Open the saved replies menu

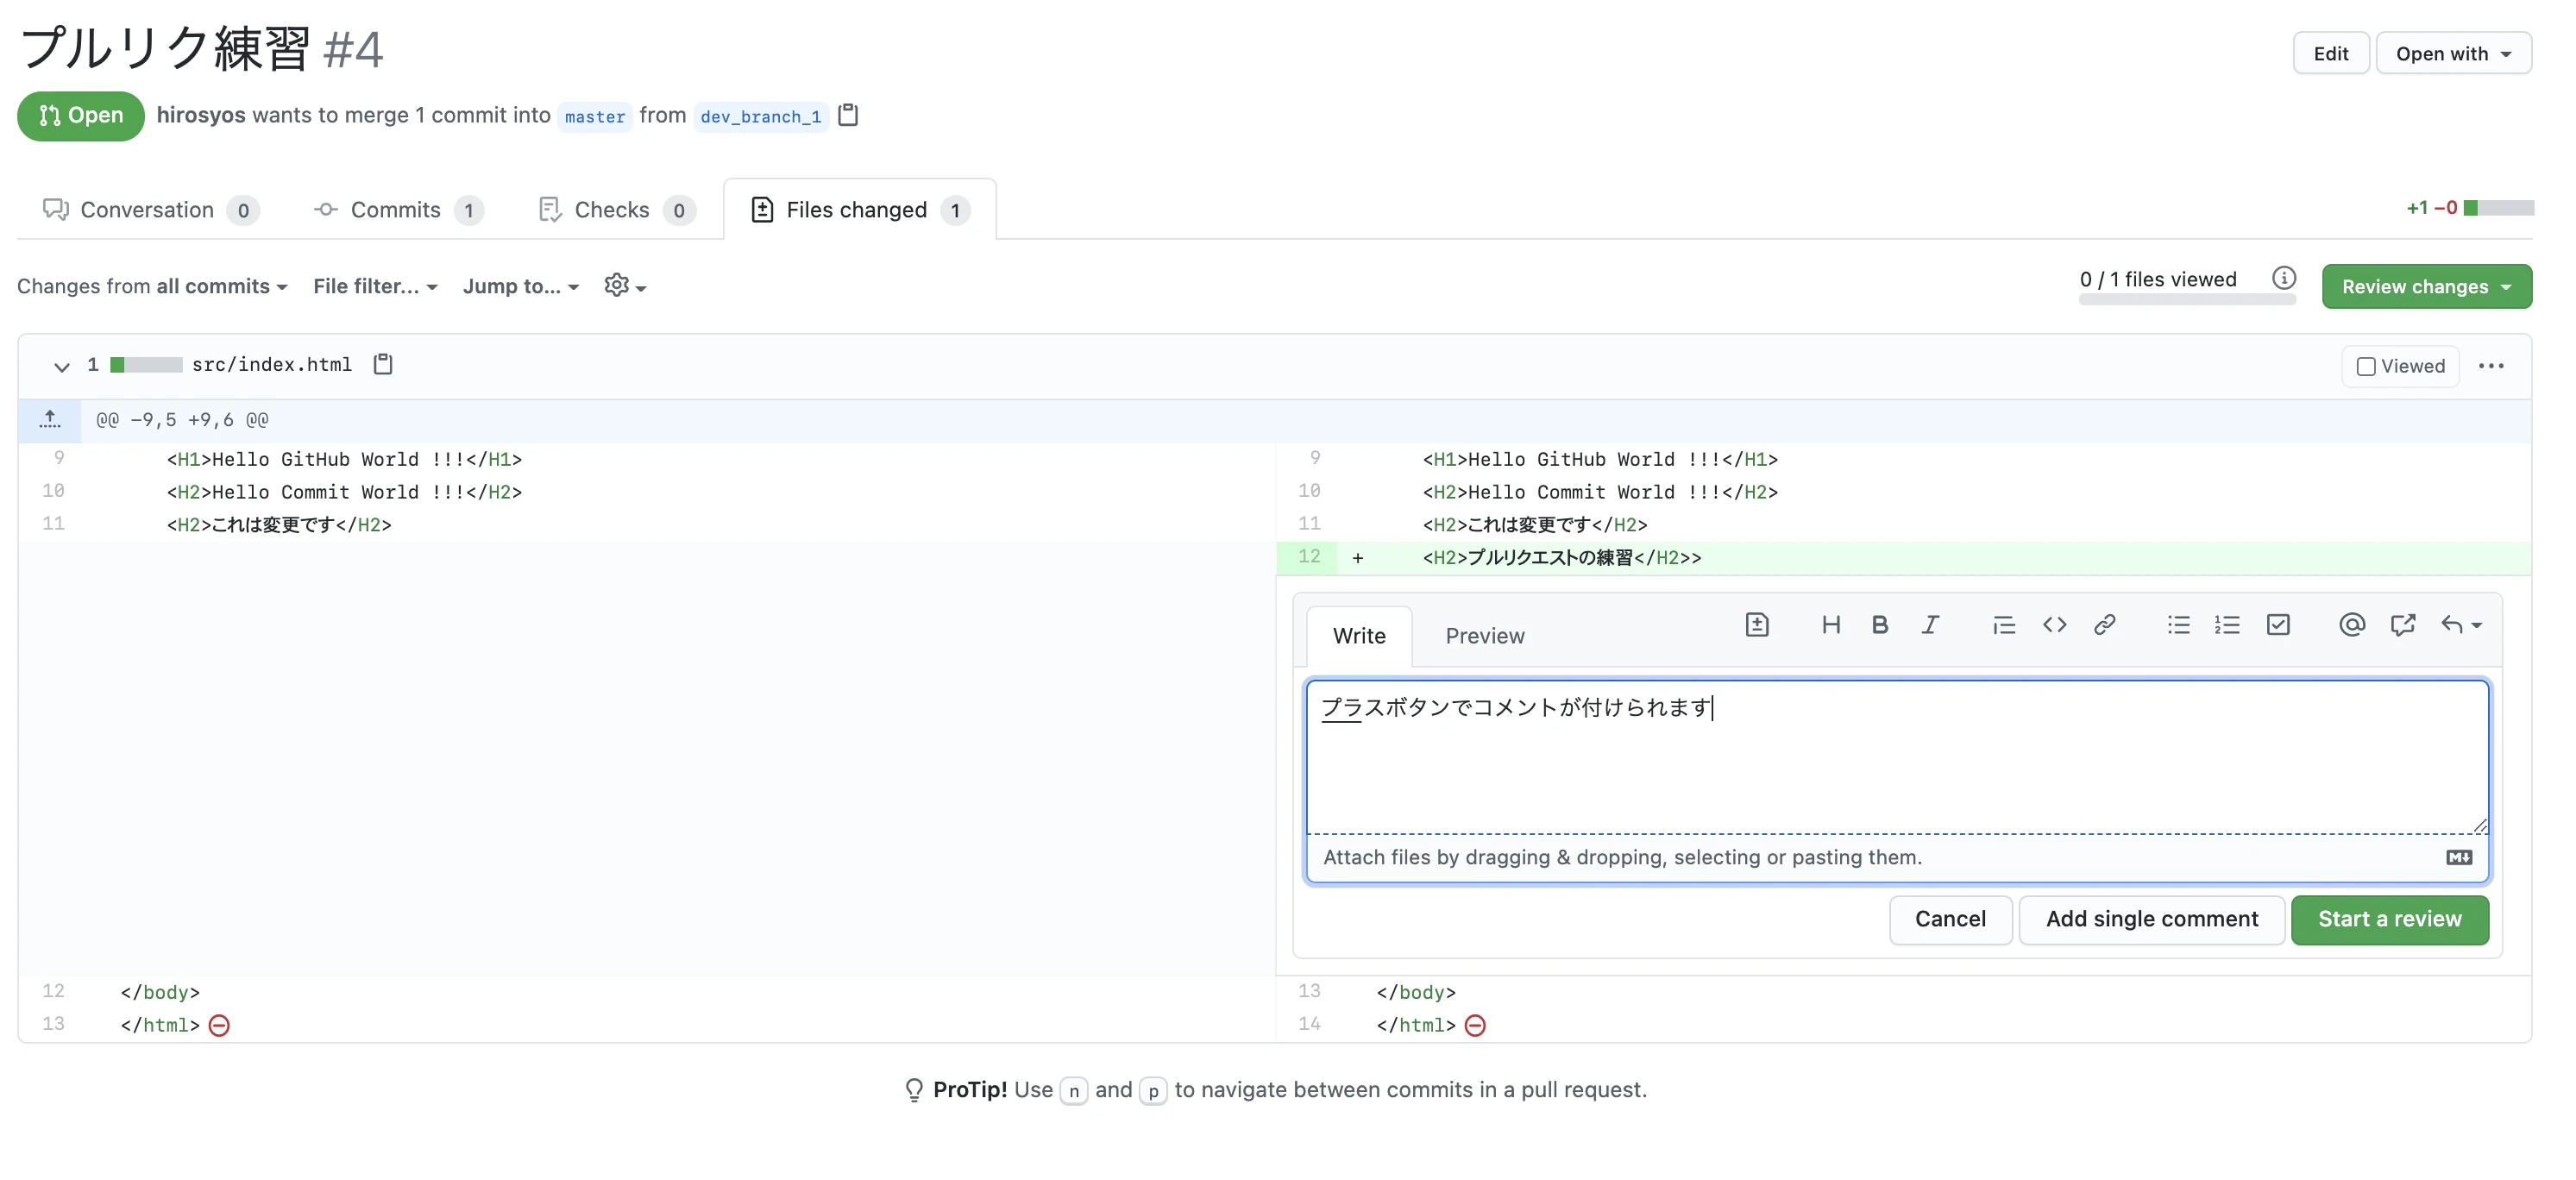pos(2461,625)
